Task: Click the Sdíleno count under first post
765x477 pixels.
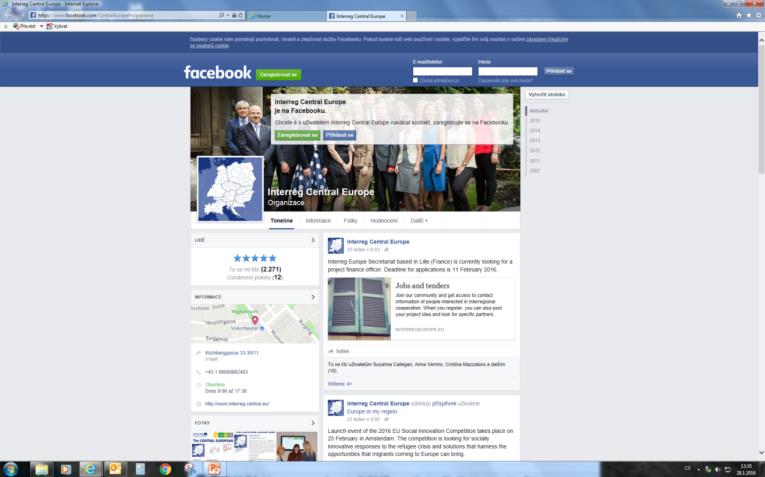Action: (x=340, y=384)
